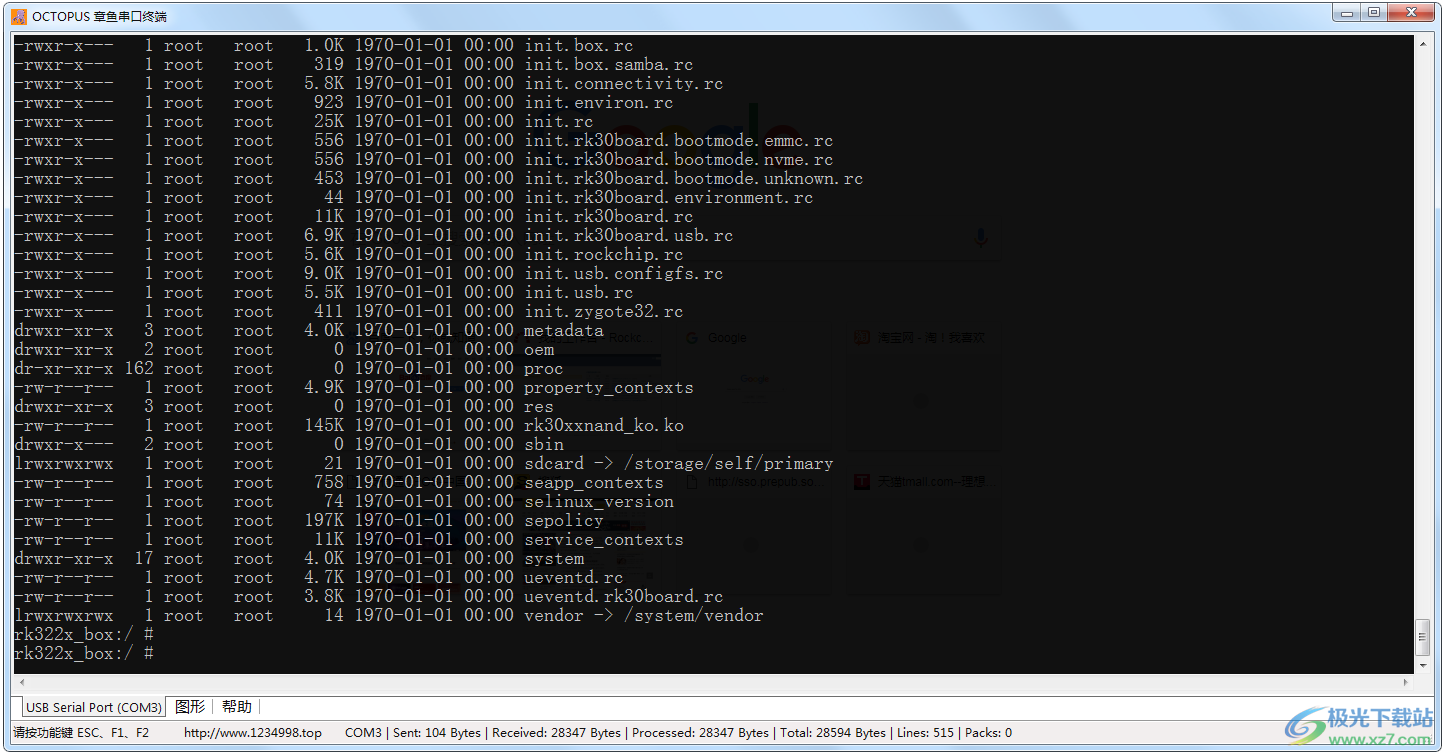Click the init.connectivity.rc file name
1444x756 pixels.
(x=624, y=83)
